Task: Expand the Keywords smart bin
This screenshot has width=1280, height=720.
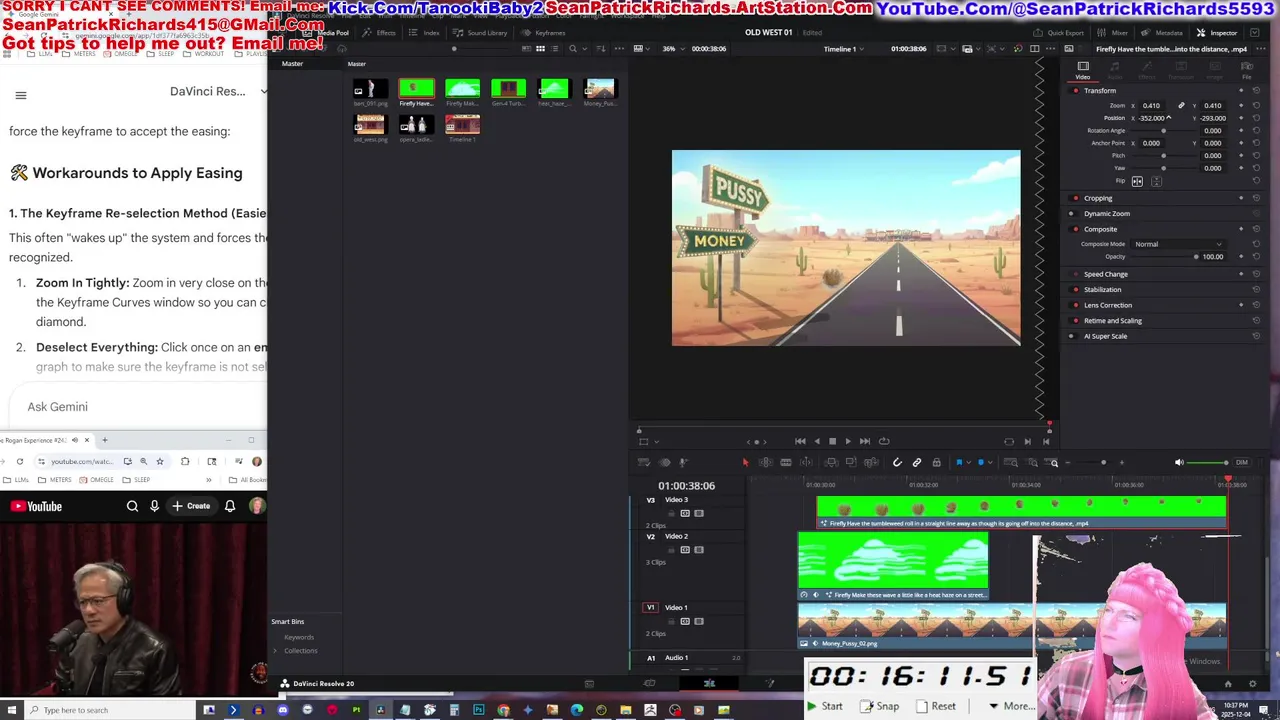Action: 298,637
